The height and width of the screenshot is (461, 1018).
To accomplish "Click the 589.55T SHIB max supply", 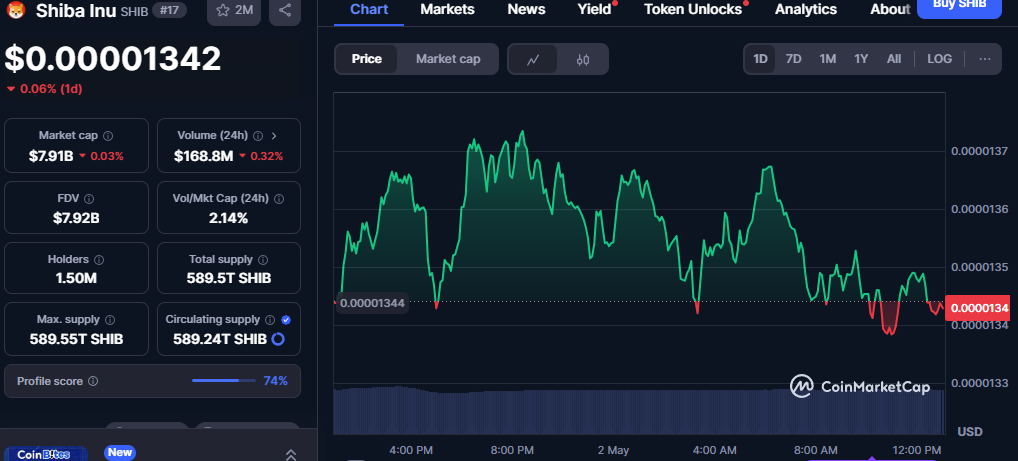I will coord(76,339).
